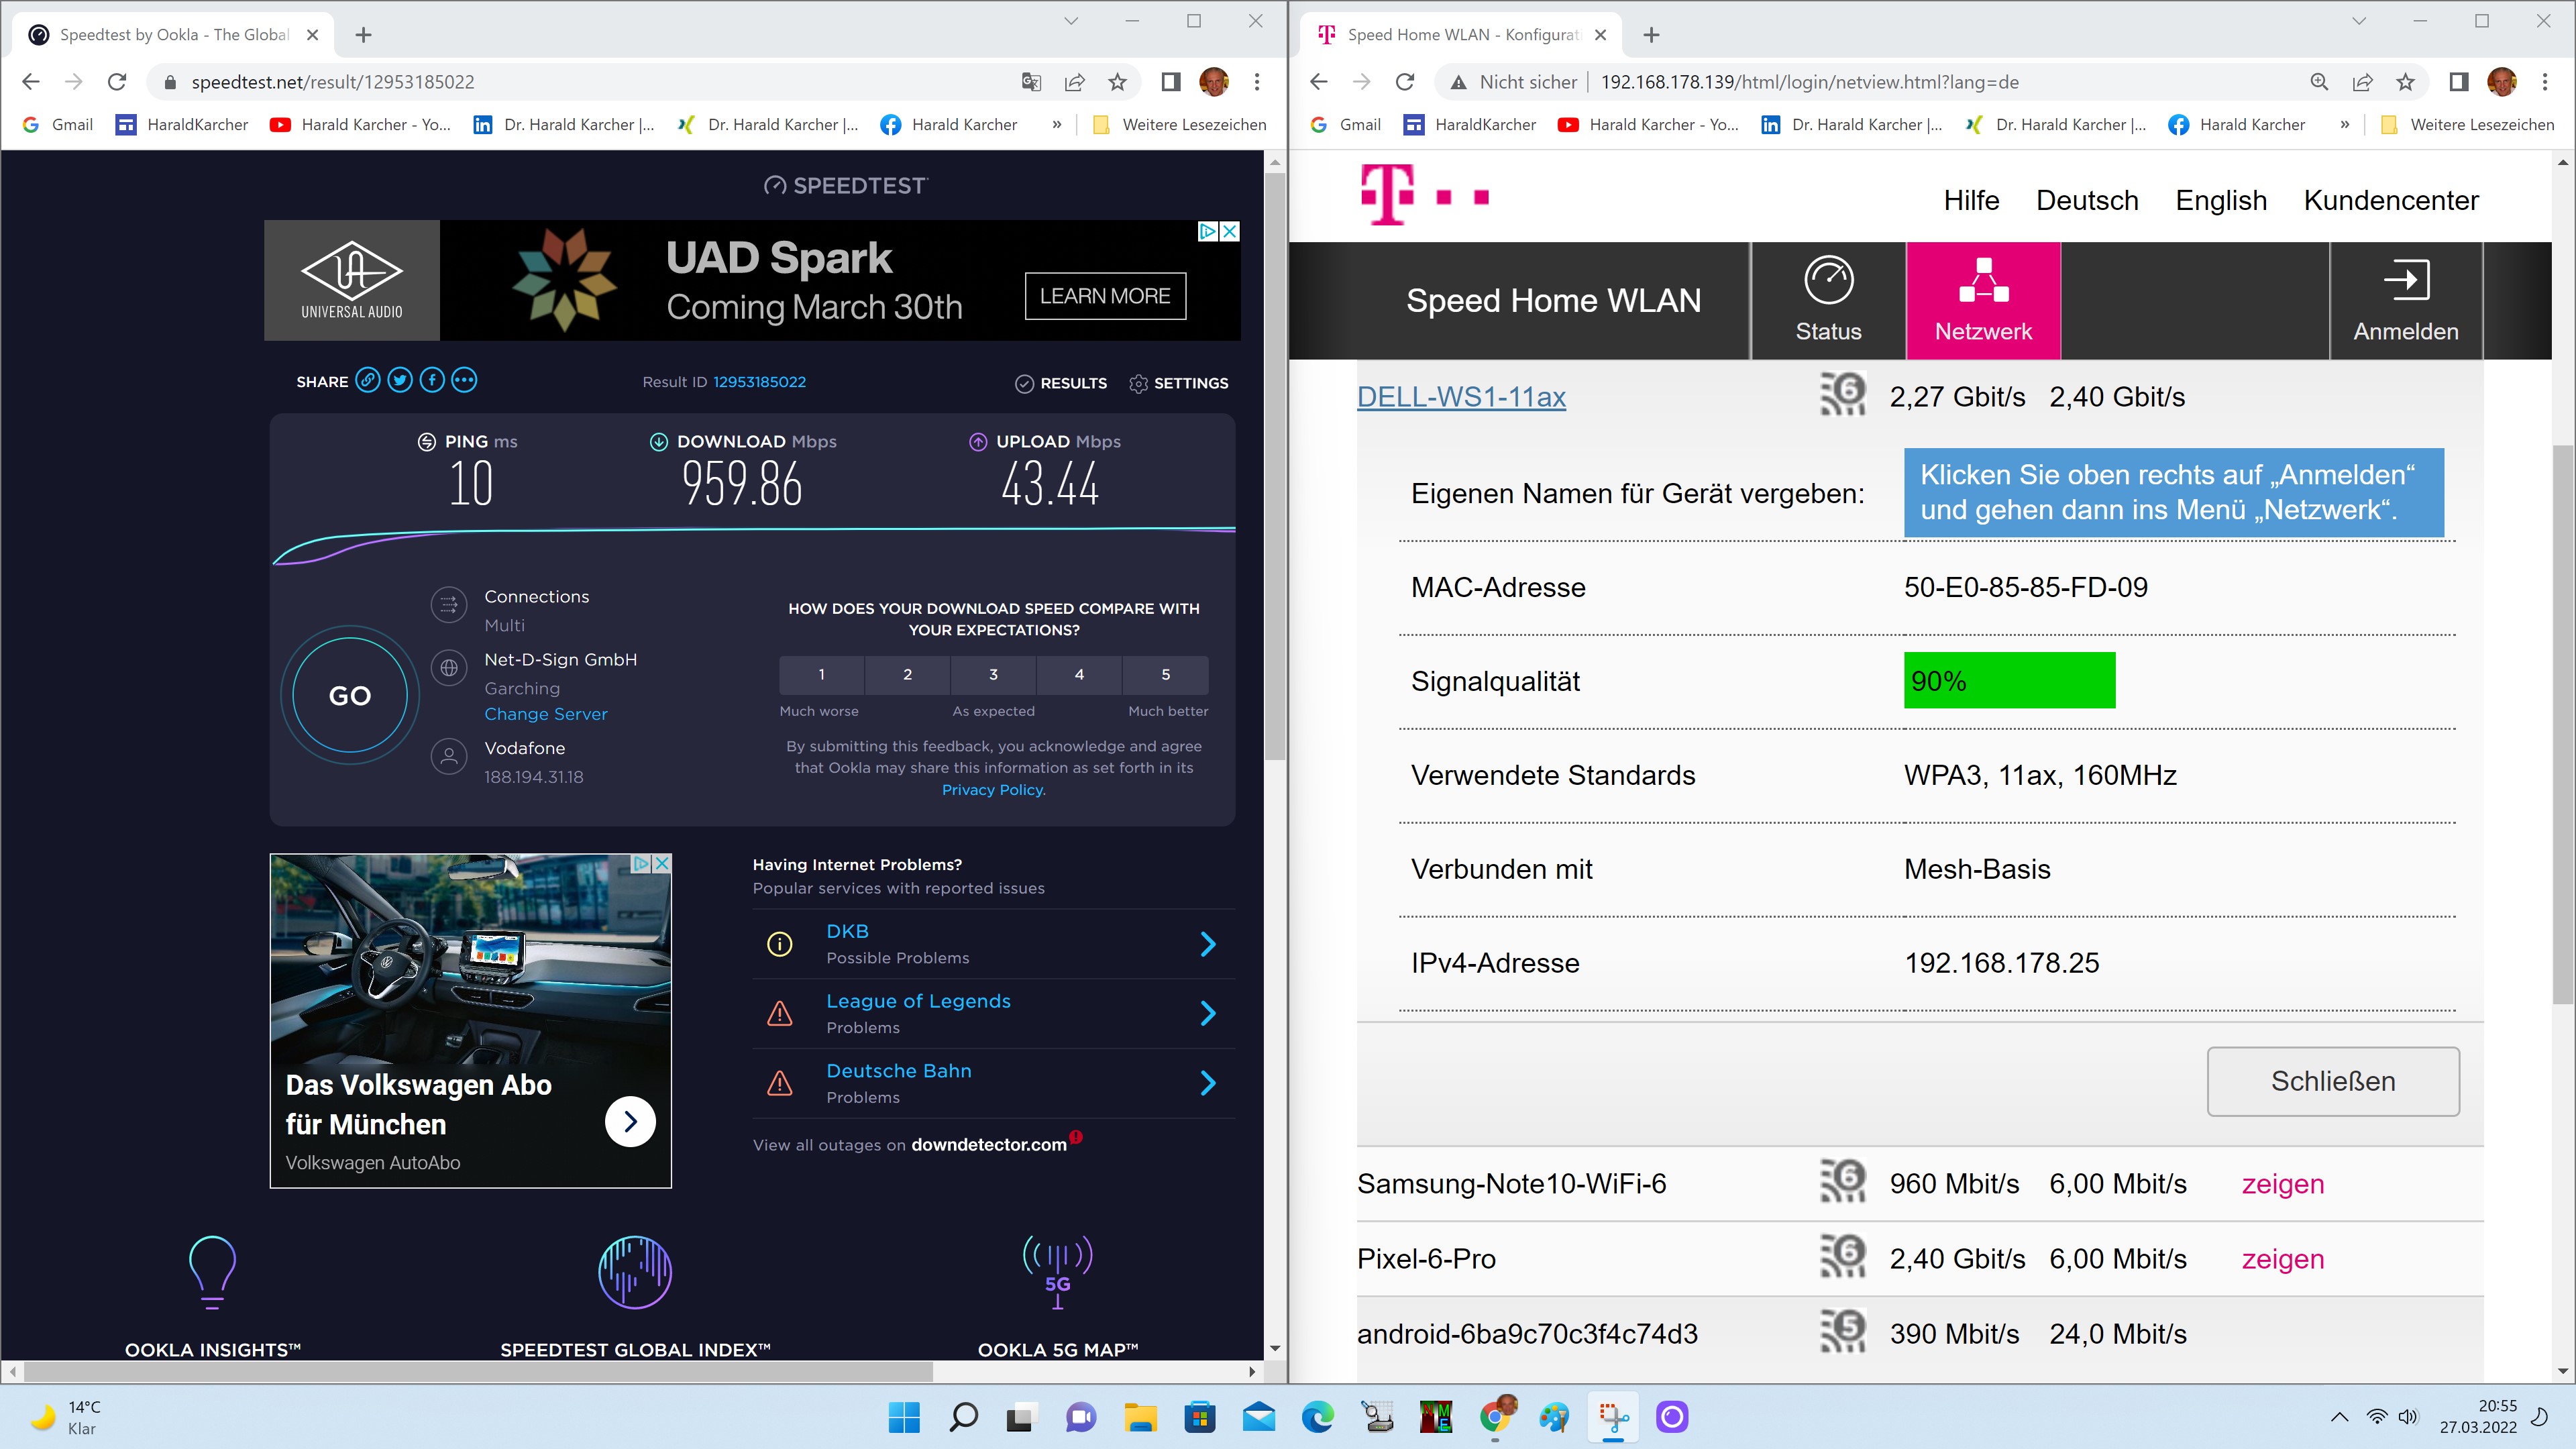Click the Facebook share icon
This screenshot has height=1449, width=2576.
pos(432,380)
